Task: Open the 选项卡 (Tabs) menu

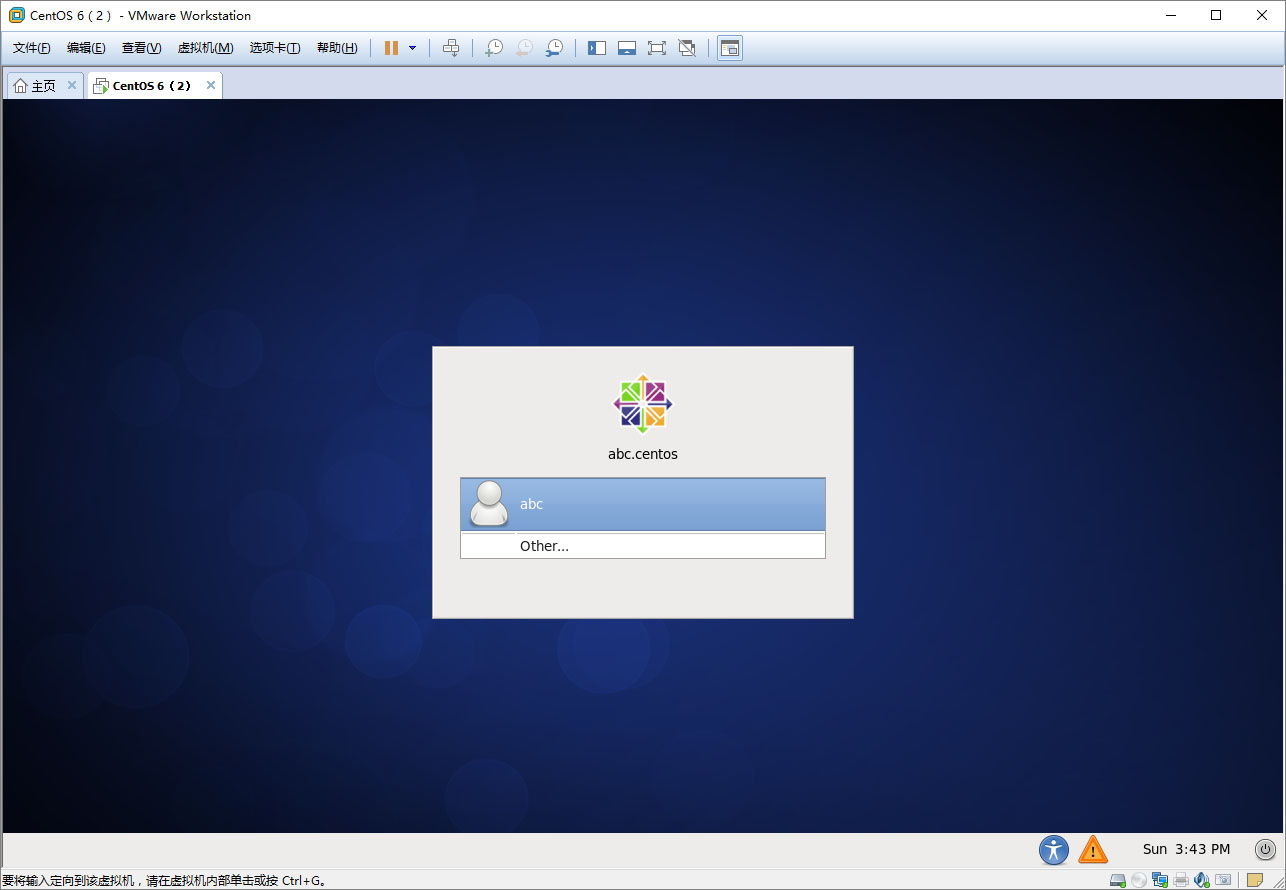Action: [275, 48]
